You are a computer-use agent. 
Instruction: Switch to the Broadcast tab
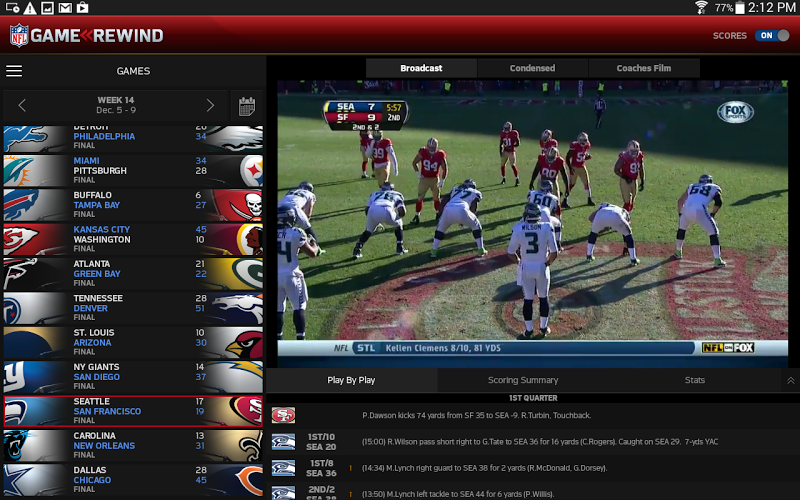point(421,68)
